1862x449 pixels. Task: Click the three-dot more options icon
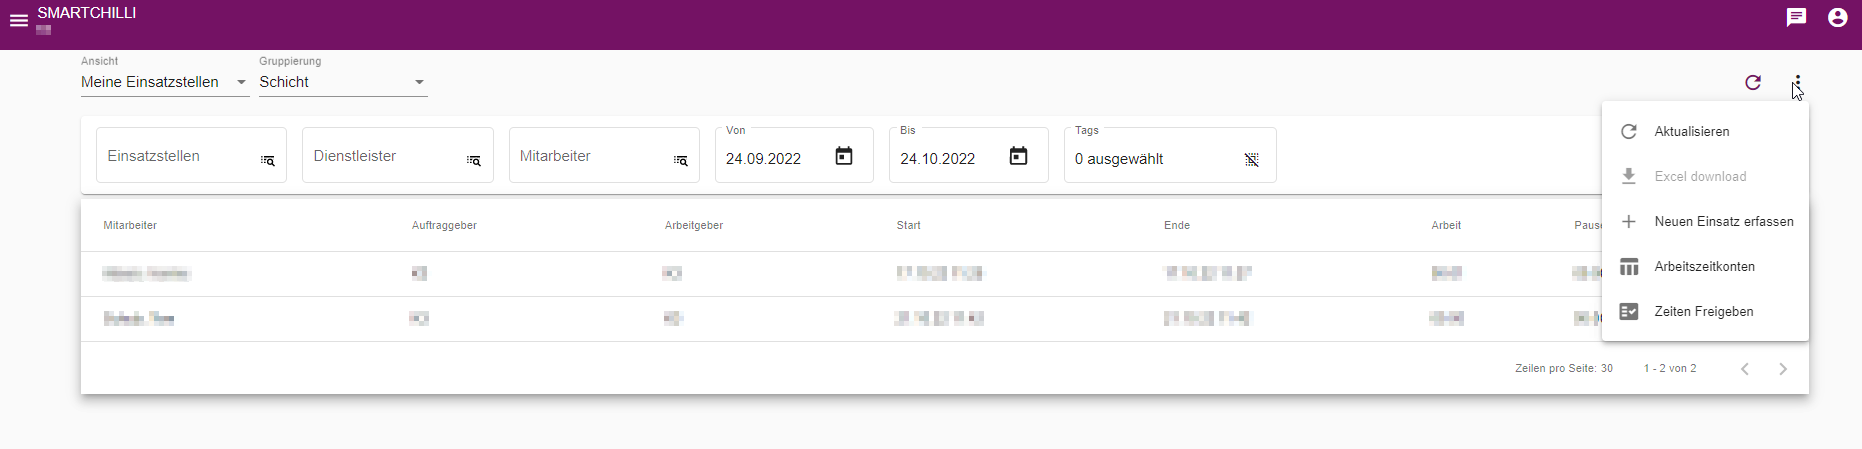pyautogui.click(x=1797, y=83)
